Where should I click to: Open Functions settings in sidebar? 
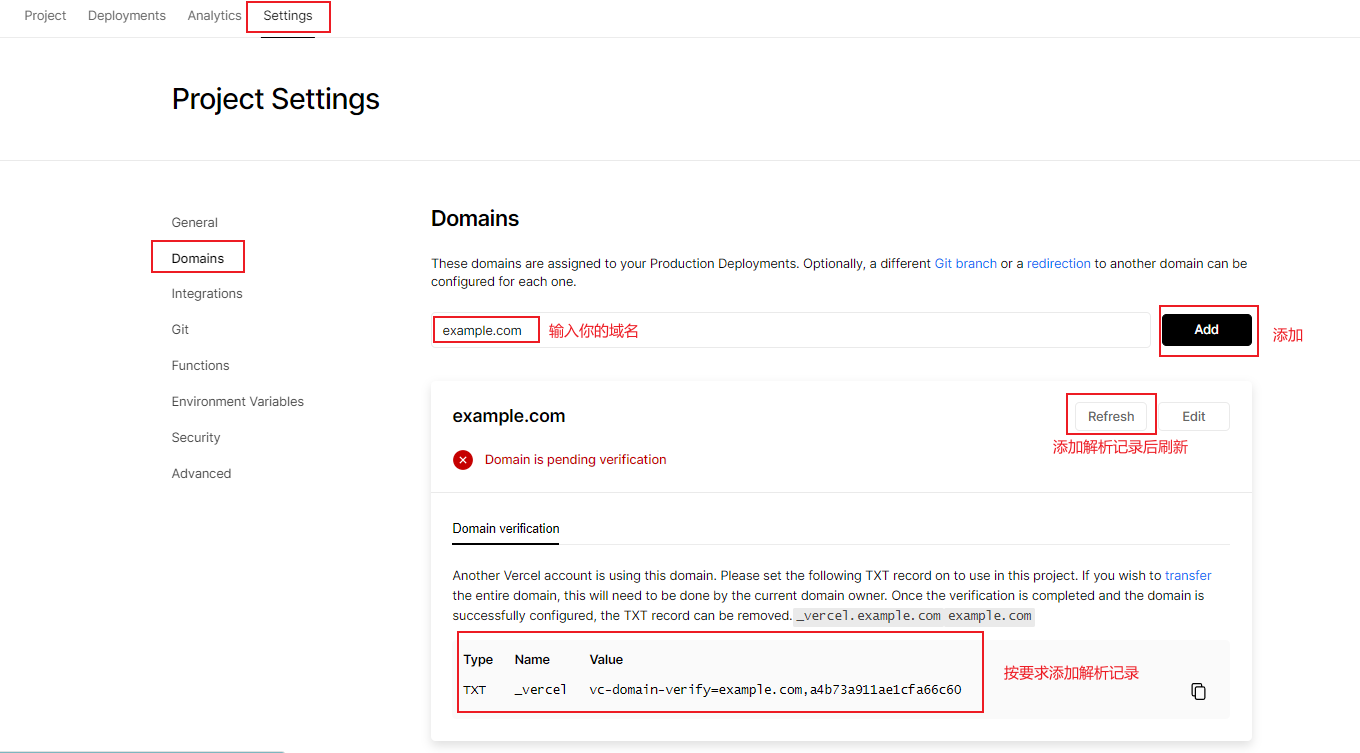click(x=200, y=366)
